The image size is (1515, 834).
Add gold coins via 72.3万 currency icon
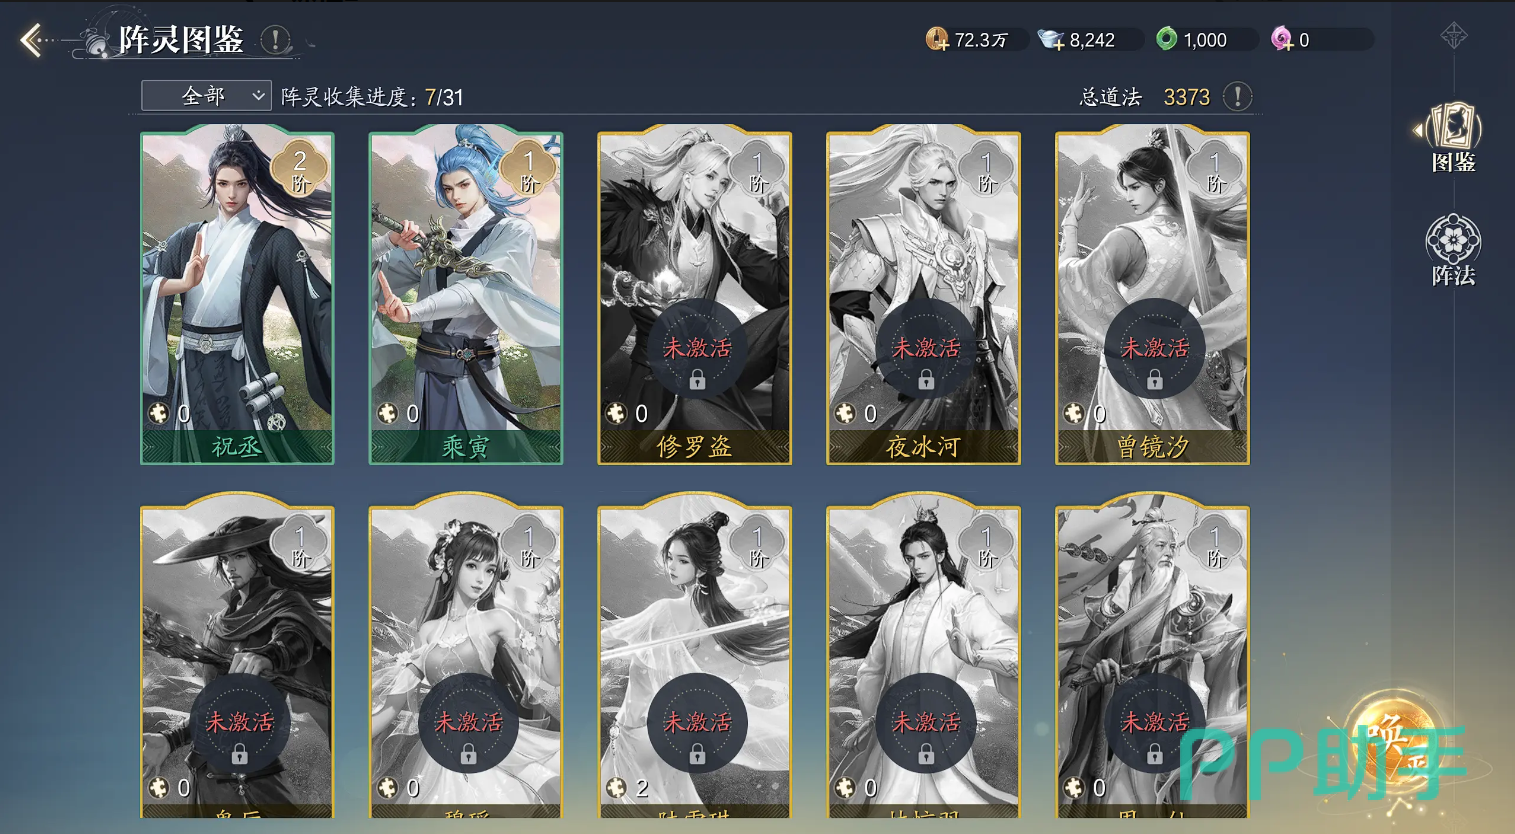coord(937,39)
